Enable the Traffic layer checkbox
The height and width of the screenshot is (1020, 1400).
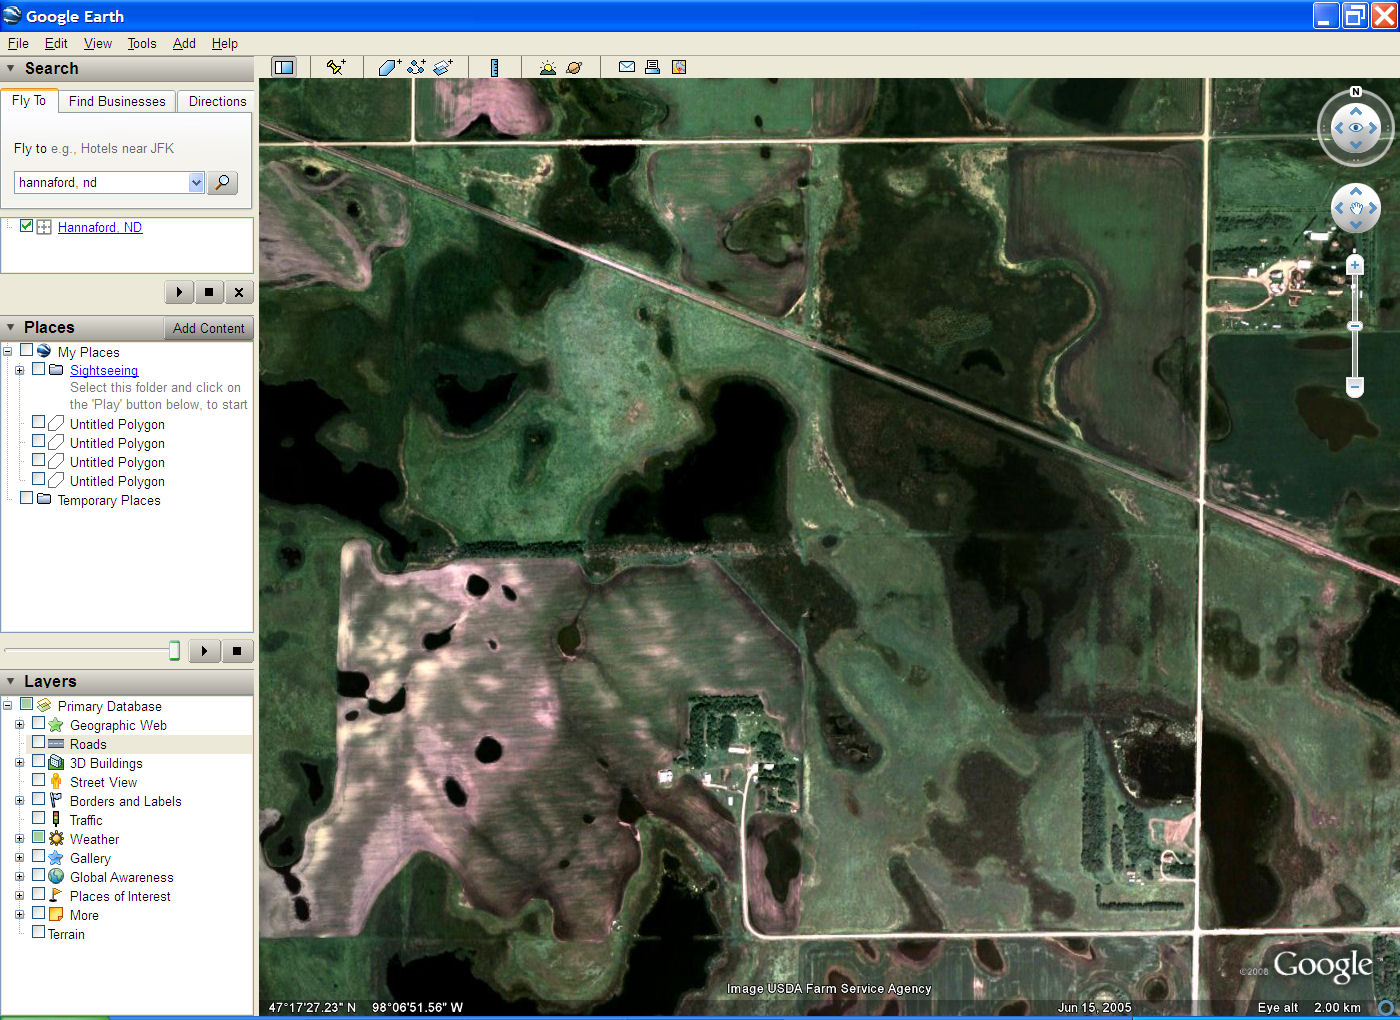(38, 818)
